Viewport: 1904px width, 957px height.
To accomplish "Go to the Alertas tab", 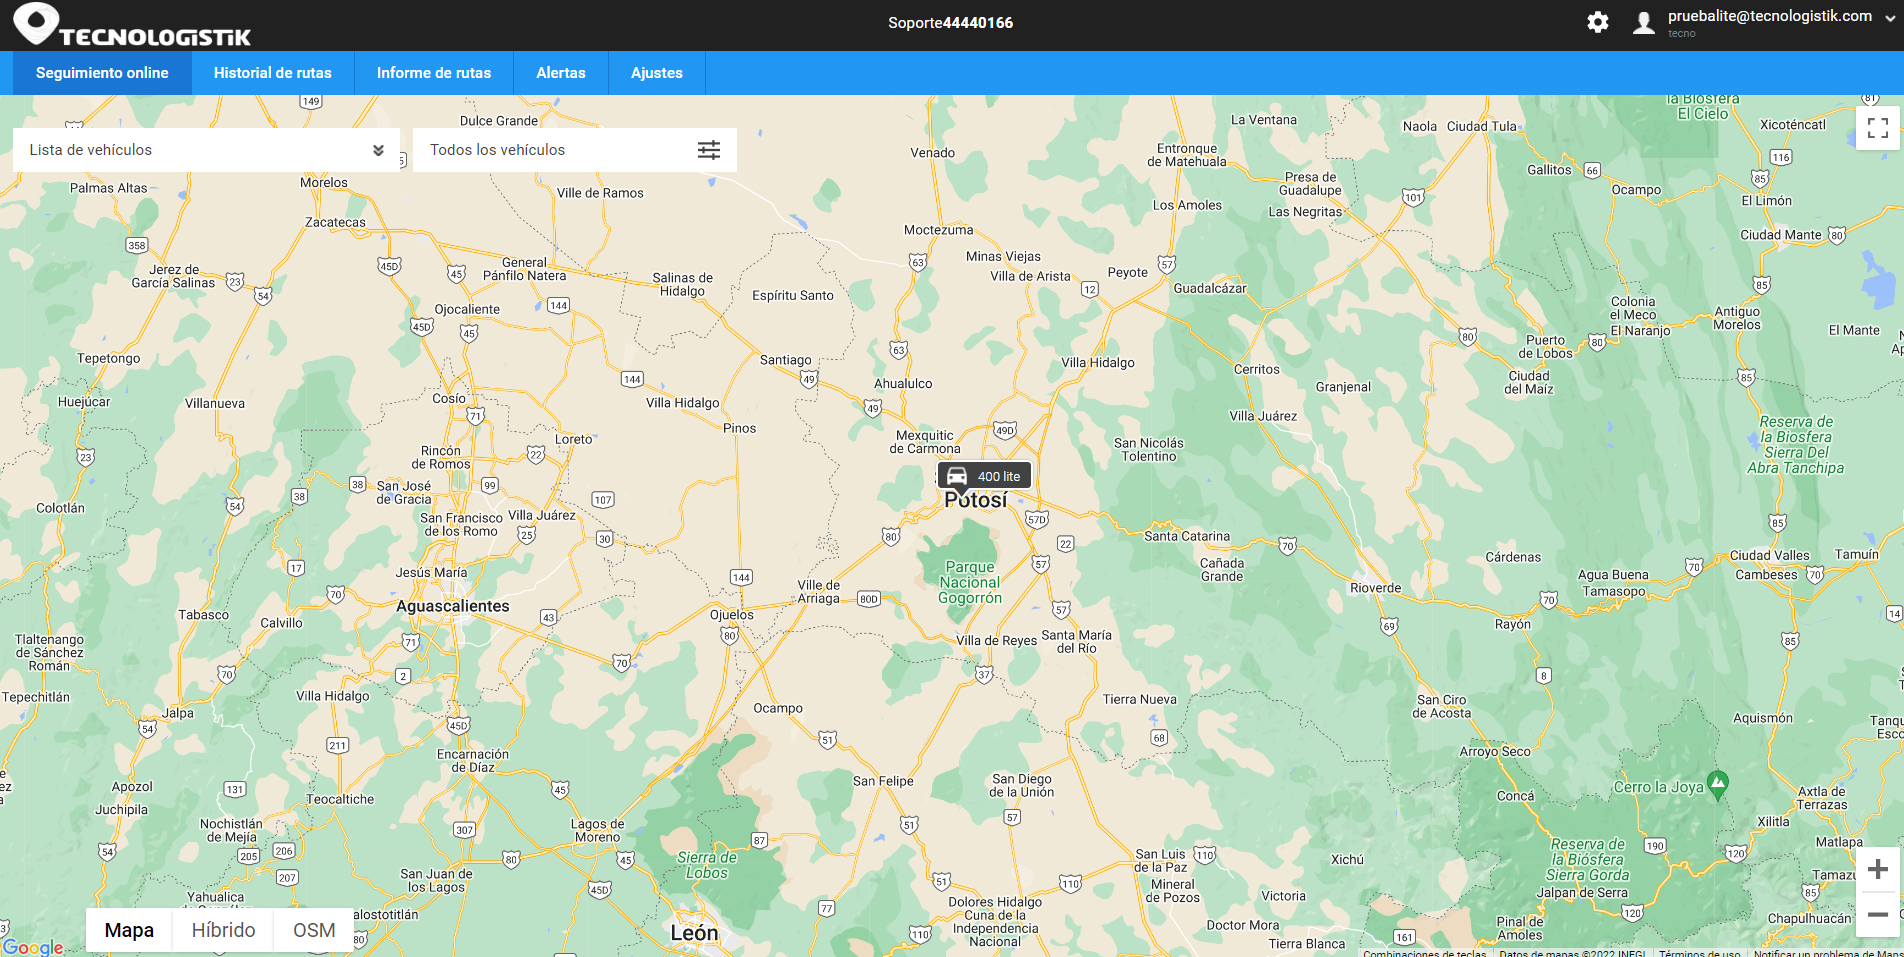I will click(561, 73).
